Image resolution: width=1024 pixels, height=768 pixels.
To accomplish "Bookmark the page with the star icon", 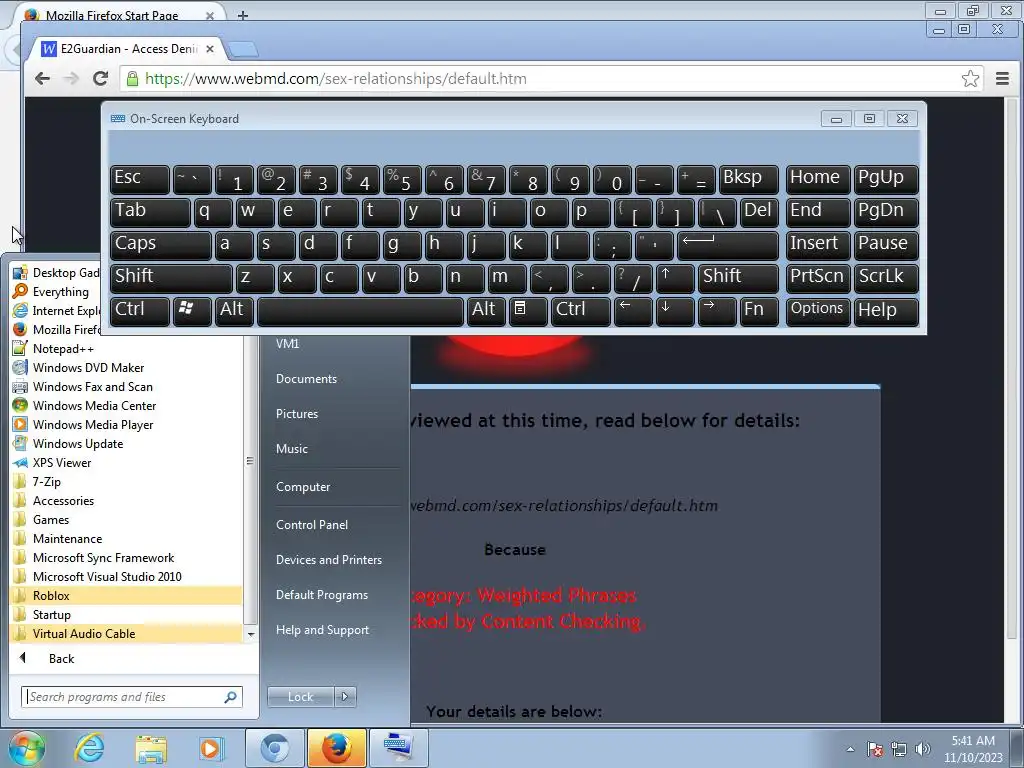I will 970,79.
